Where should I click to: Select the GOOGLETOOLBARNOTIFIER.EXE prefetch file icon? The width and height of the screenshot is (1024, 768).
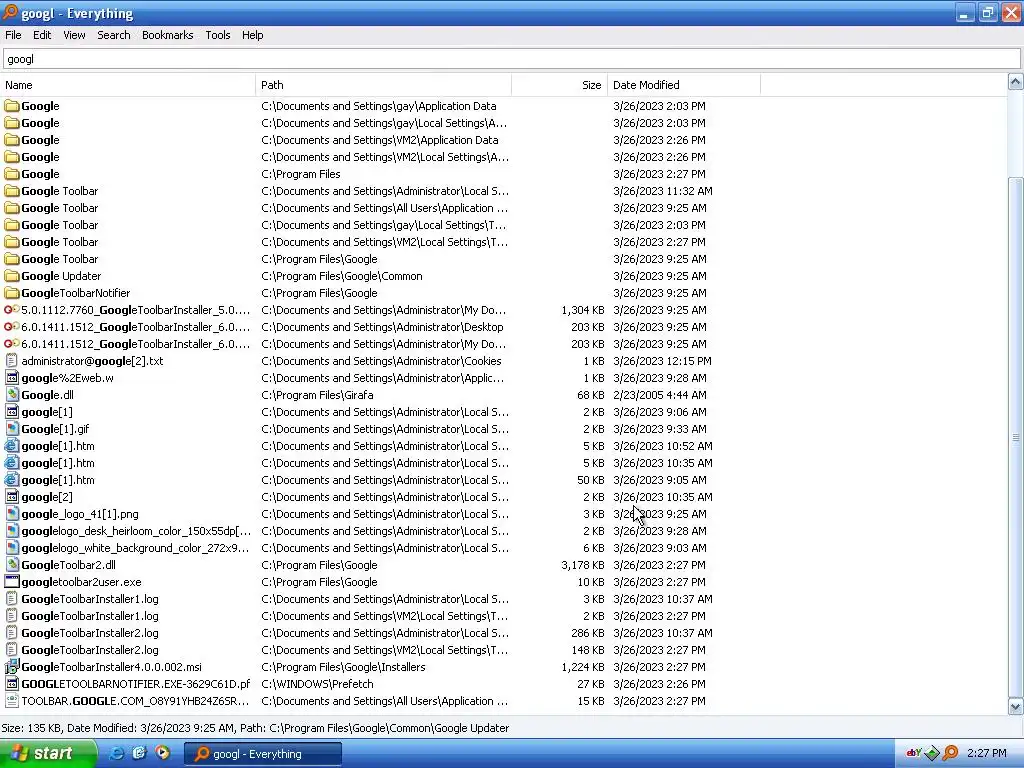coord(12,684)
